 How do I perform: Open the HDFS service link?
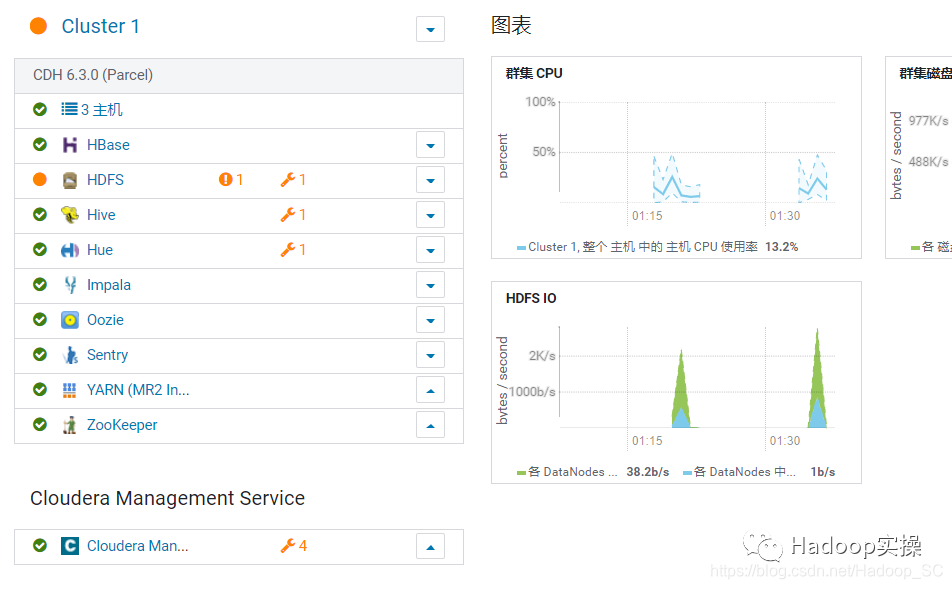(105, 180)
